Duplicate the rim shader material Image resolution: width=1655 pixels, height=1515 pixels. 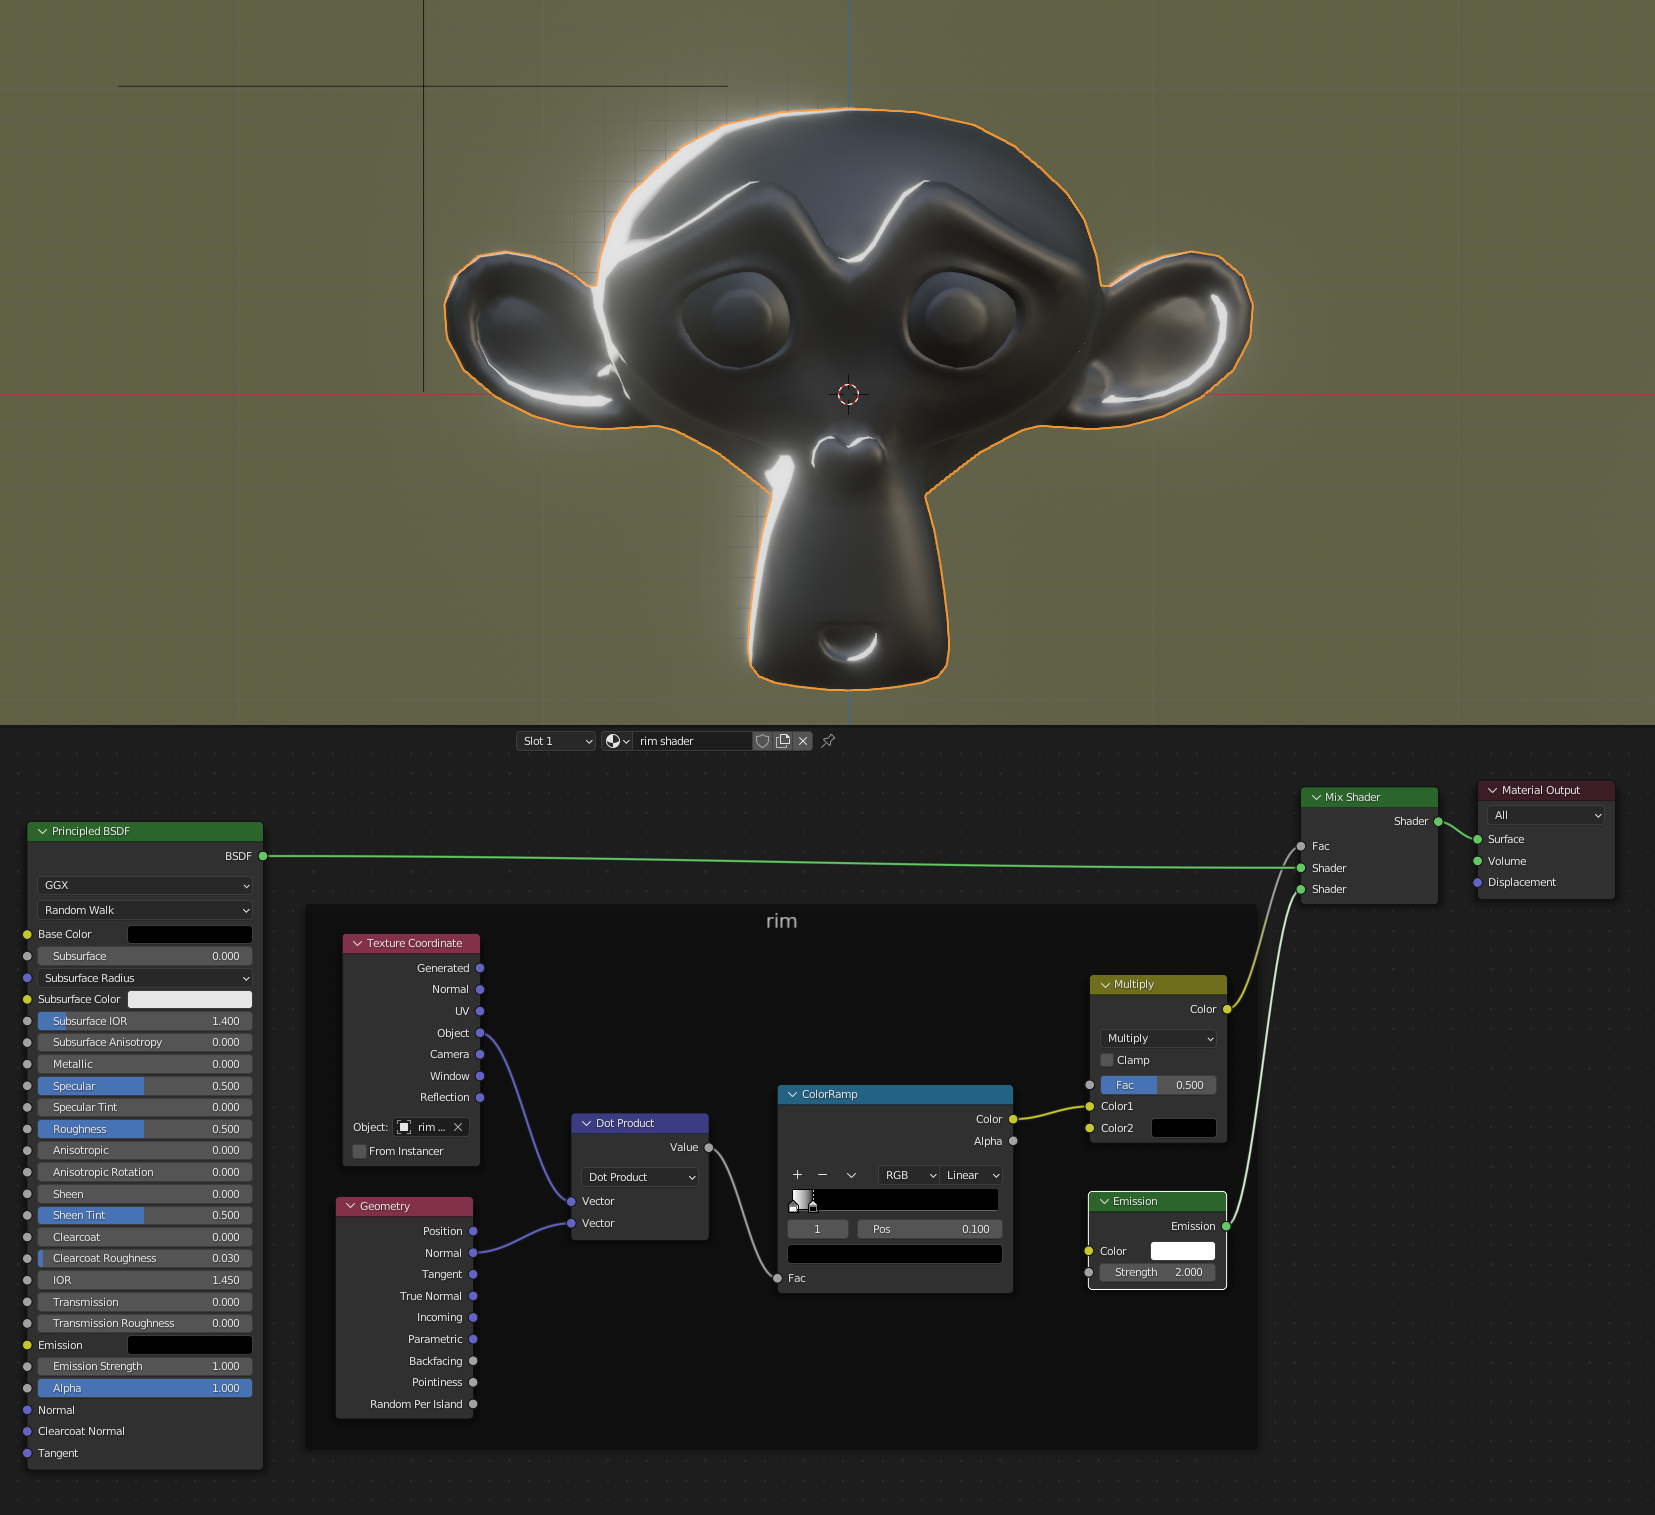783,741
